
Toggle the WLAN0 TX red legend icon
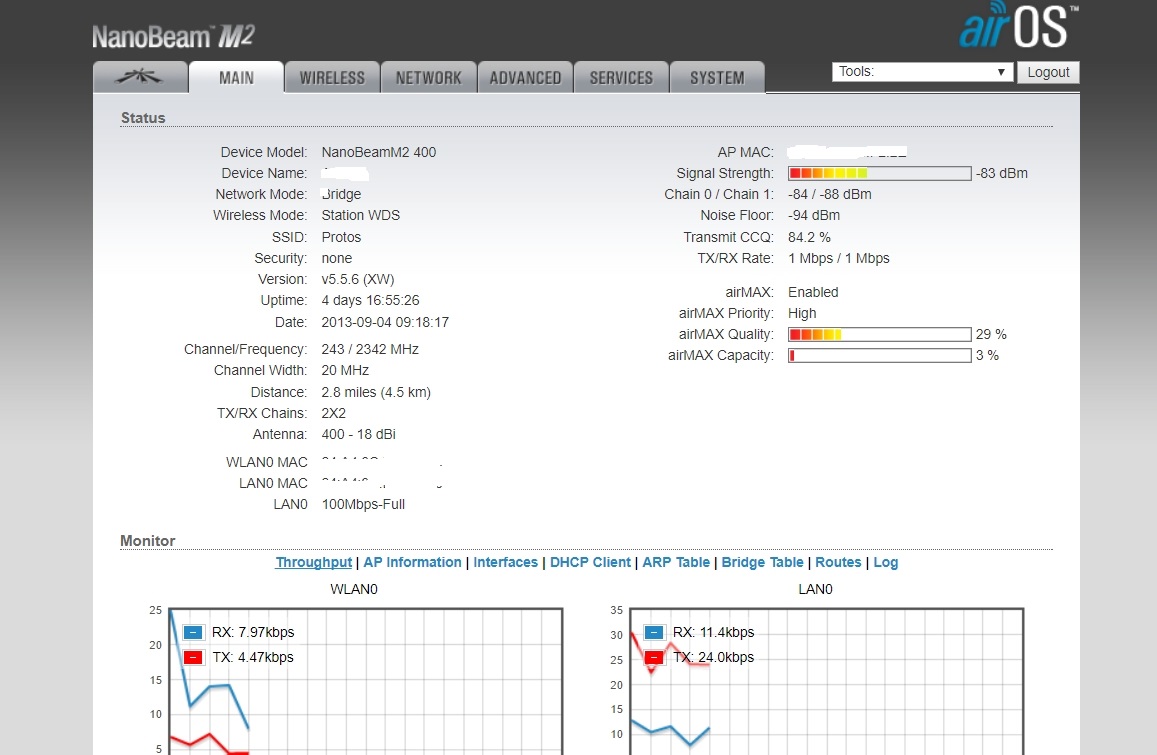pyautogui.click(x=193, y=657)
